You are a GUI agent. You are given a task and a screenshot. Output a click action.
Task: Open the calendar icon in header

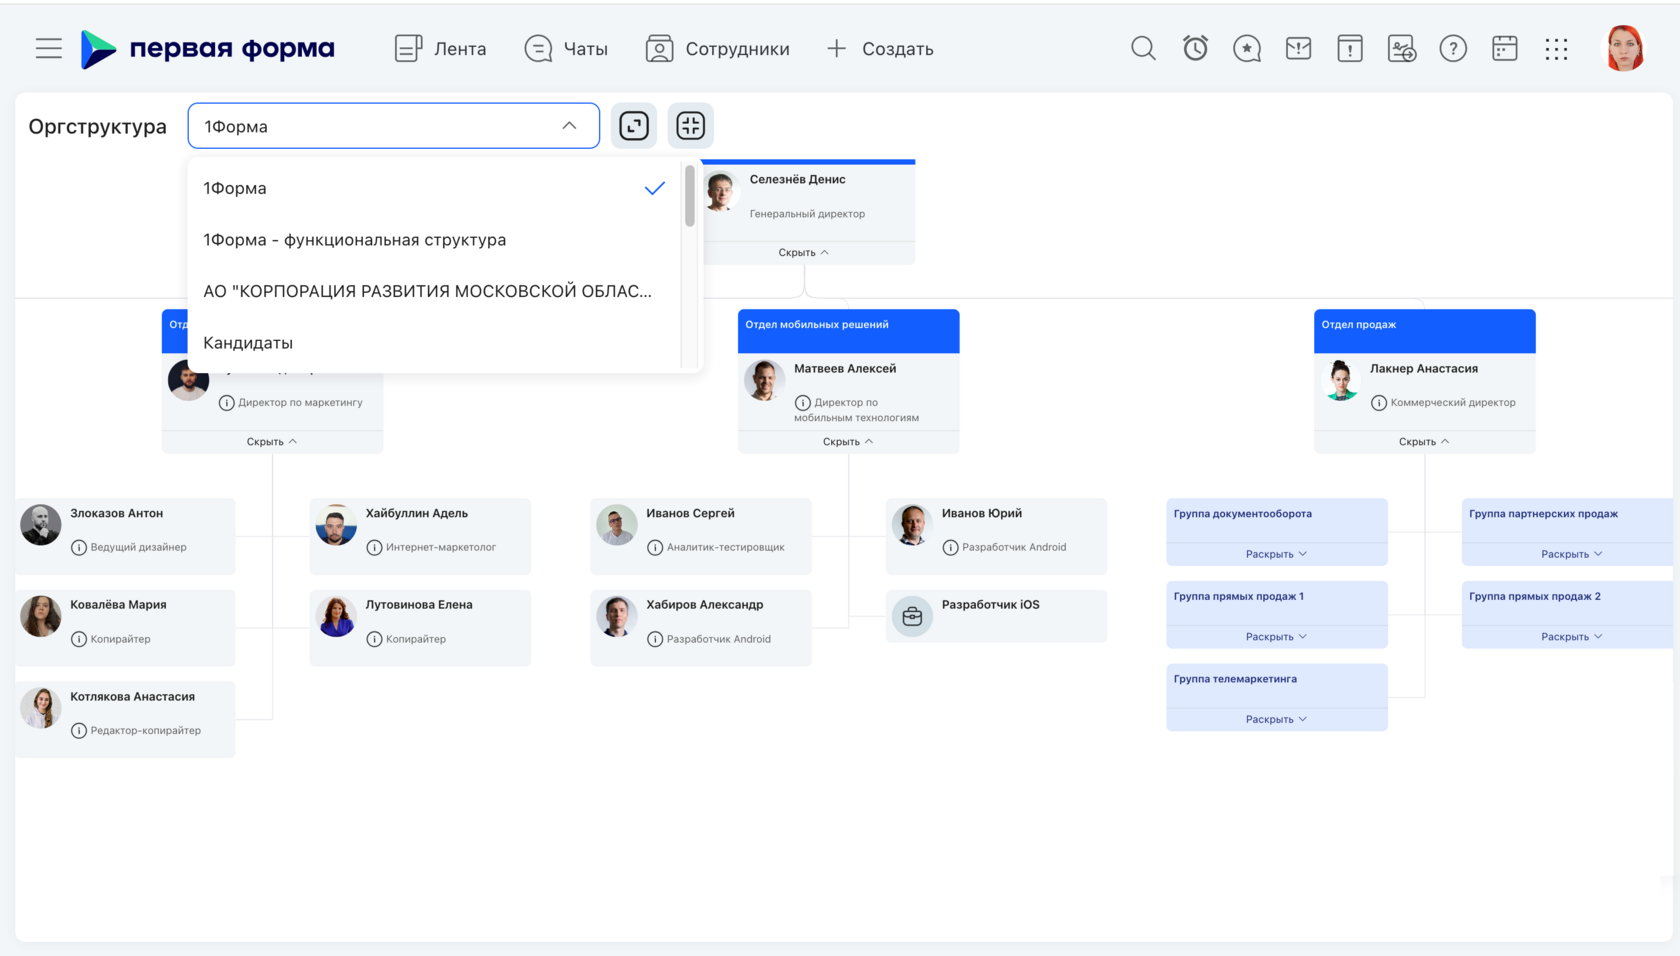click(x=1504, y=48)
